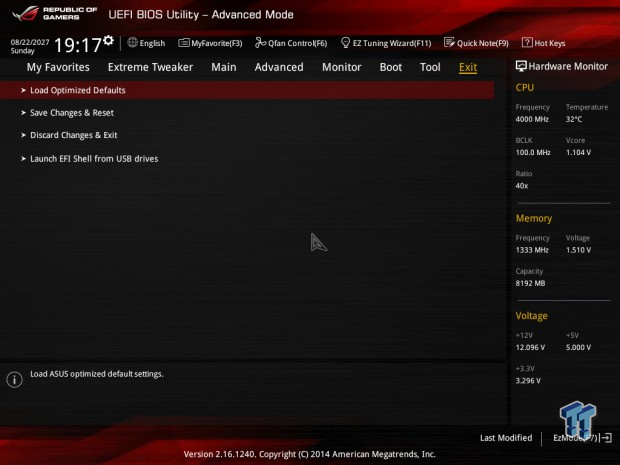Click the Hot Keys question mark icon
This screenshot has width=620, height=465.
tap(527, 42)
